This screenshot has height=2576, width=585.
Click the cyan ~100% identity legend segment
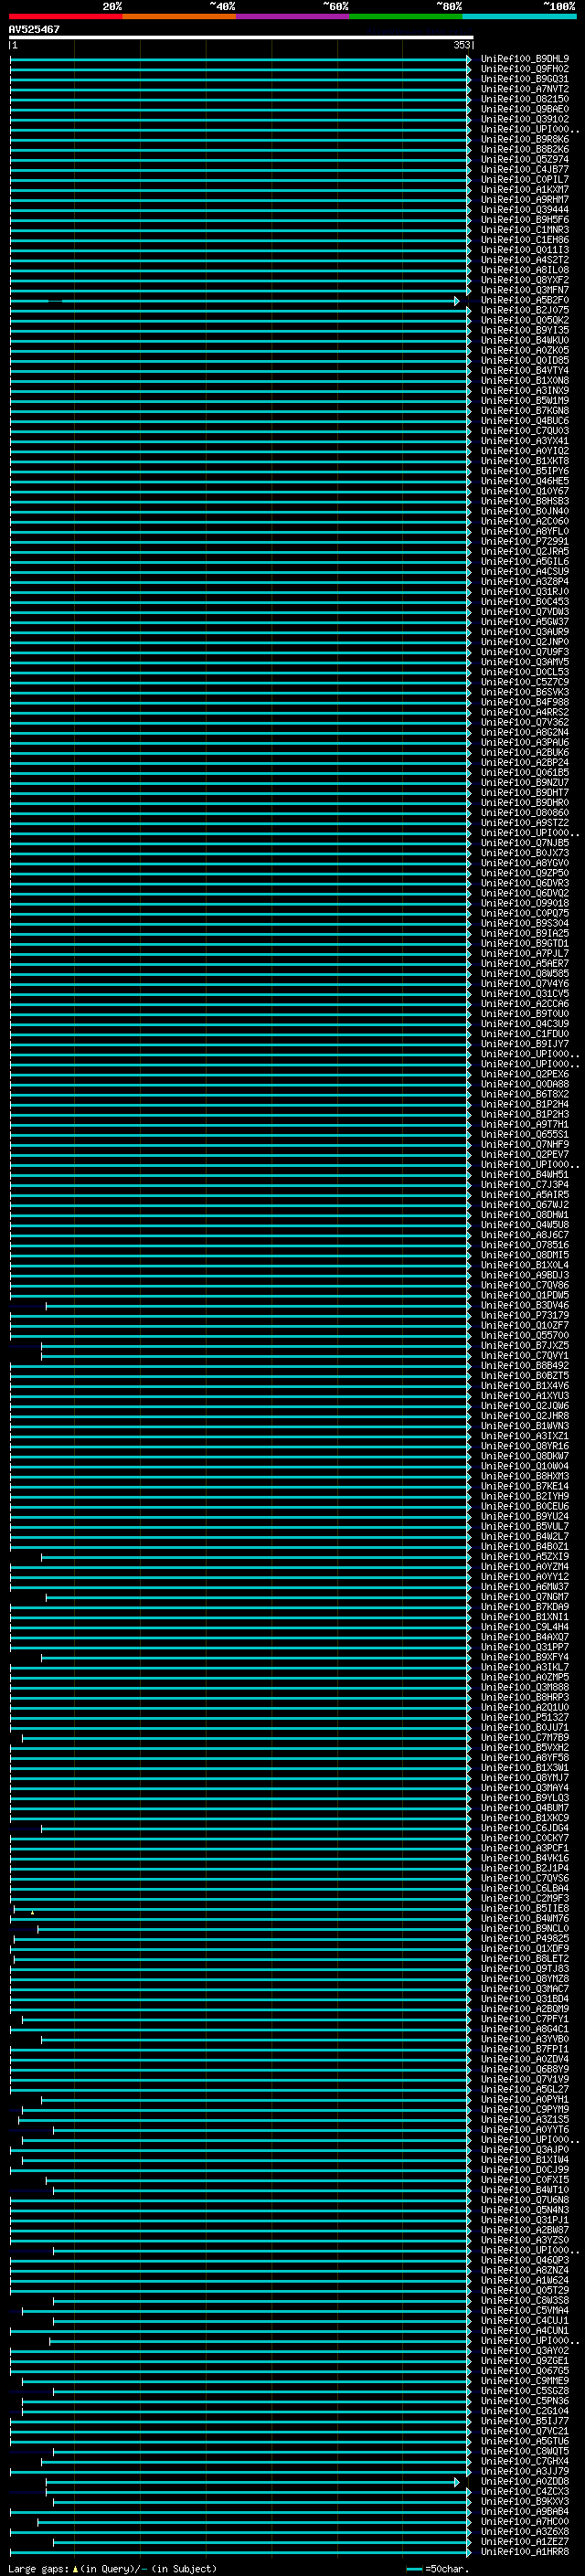tap(519, 17)
